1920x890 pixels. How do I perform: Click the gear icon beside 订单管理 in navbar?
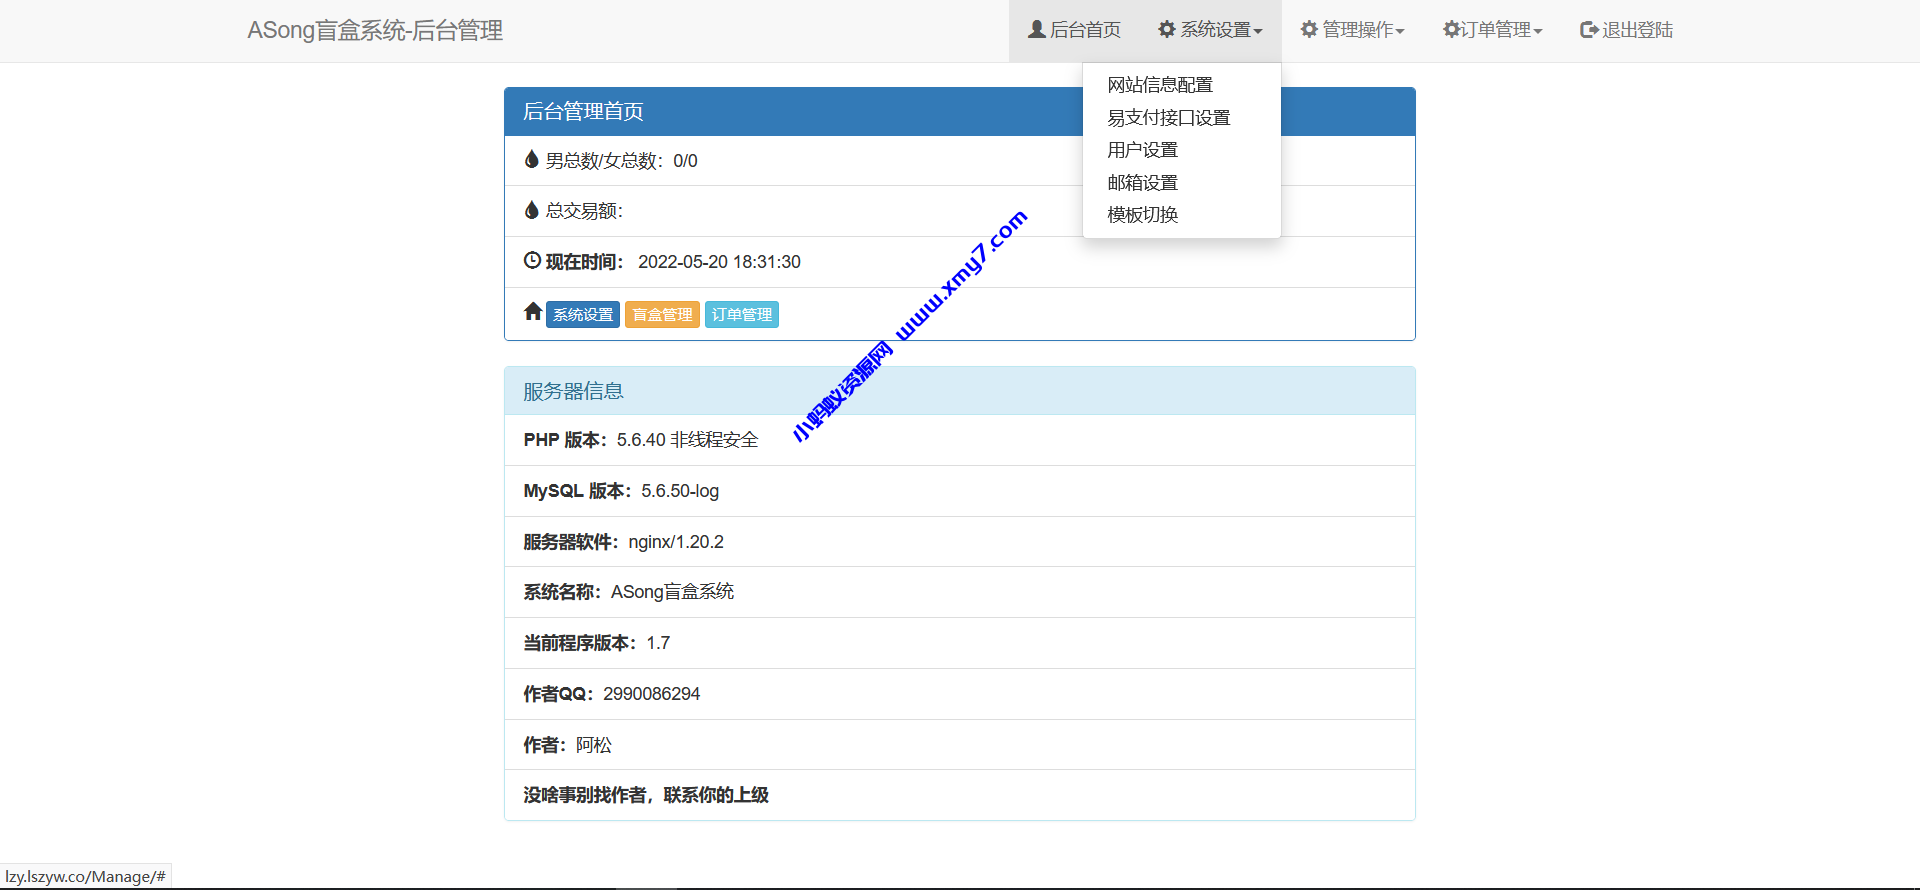(x=1451, y=30)
